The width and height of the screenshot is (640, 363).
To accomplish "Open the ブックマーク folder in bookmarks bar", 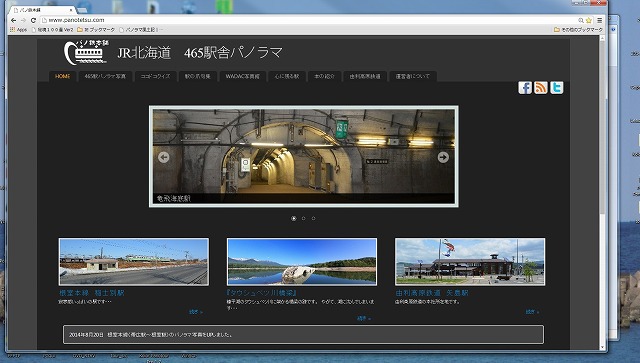I will click(x=96, y=29).
